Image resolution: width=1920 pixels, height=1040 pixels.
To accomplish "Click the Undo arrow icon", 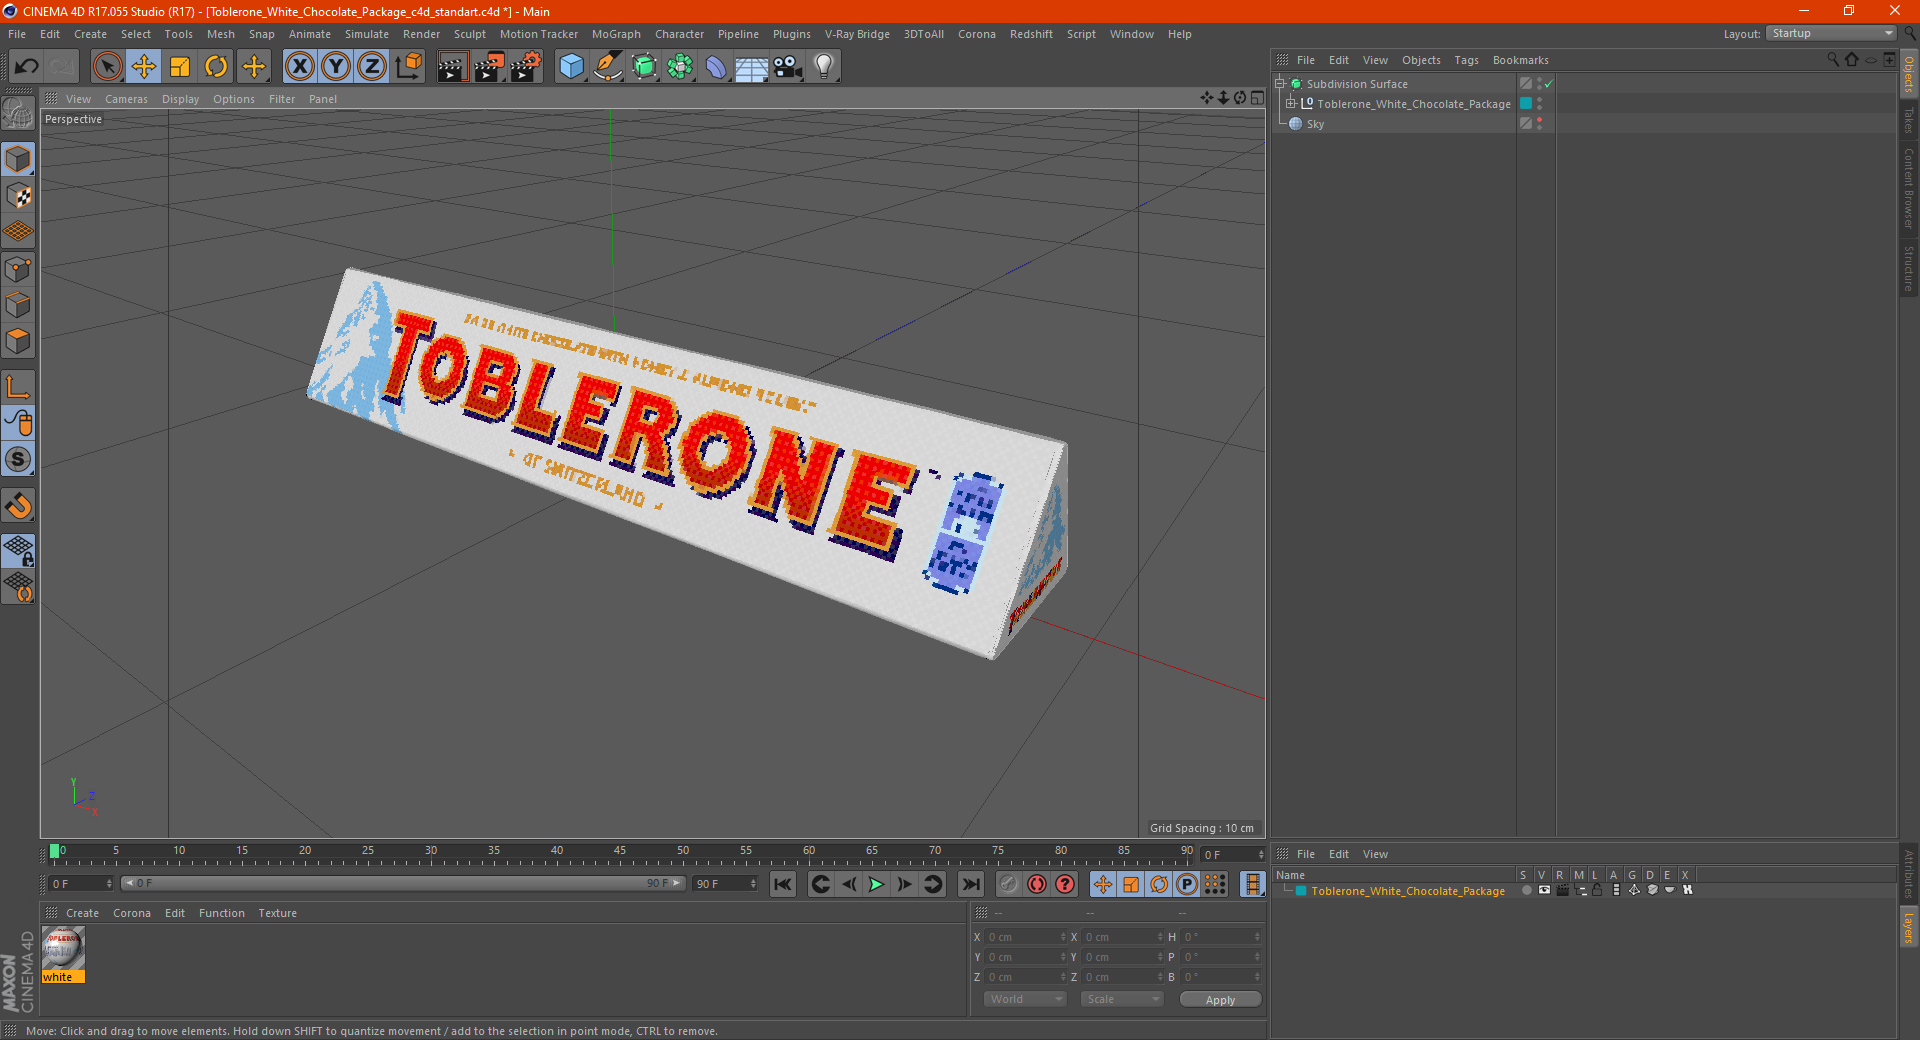I will pyautogui.click(x=27, y=67).
